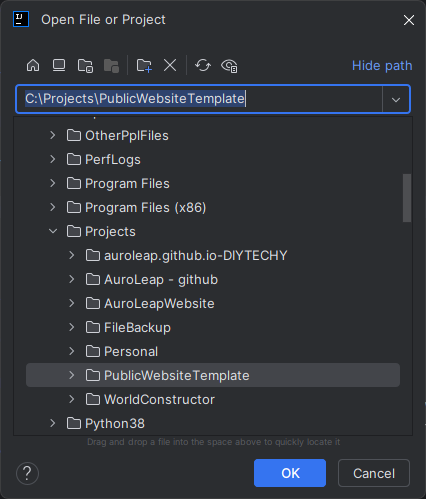Create a new folder via toolbar icon
The width and height of the screenshot is (426, 499).
(x=144, y=66)
